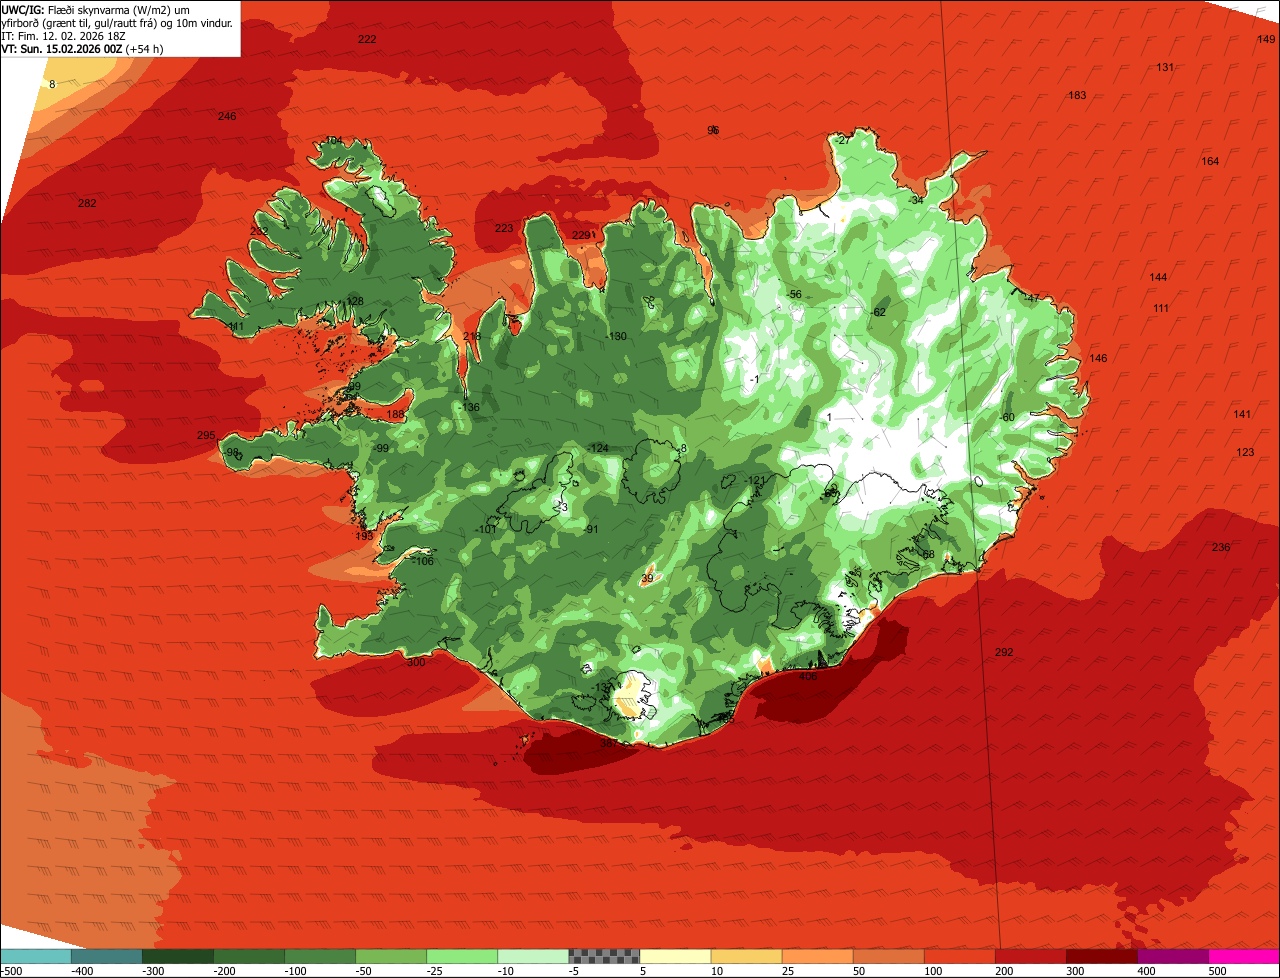Click the flux value '236' southeast of Iceland
Viewport: 1280px width, 978px height.
[x=1221, y=548]
